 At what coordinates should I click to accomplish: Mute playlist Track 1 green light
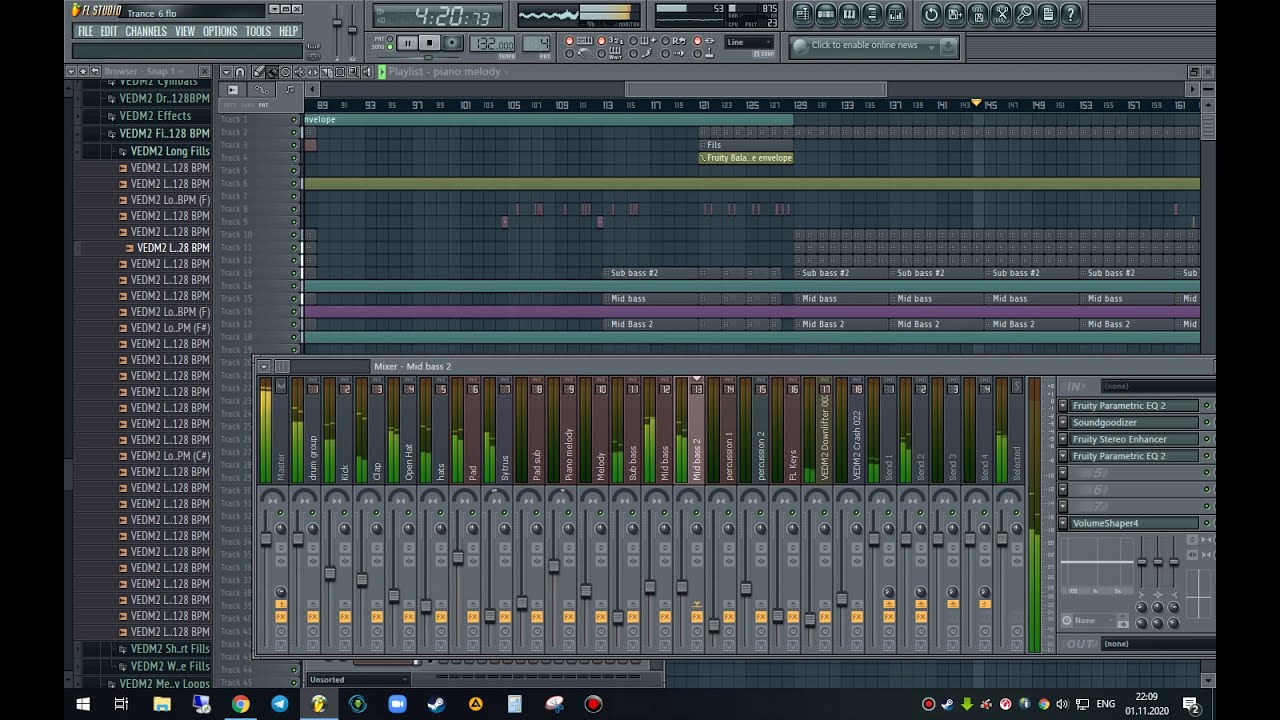point(294,120)
